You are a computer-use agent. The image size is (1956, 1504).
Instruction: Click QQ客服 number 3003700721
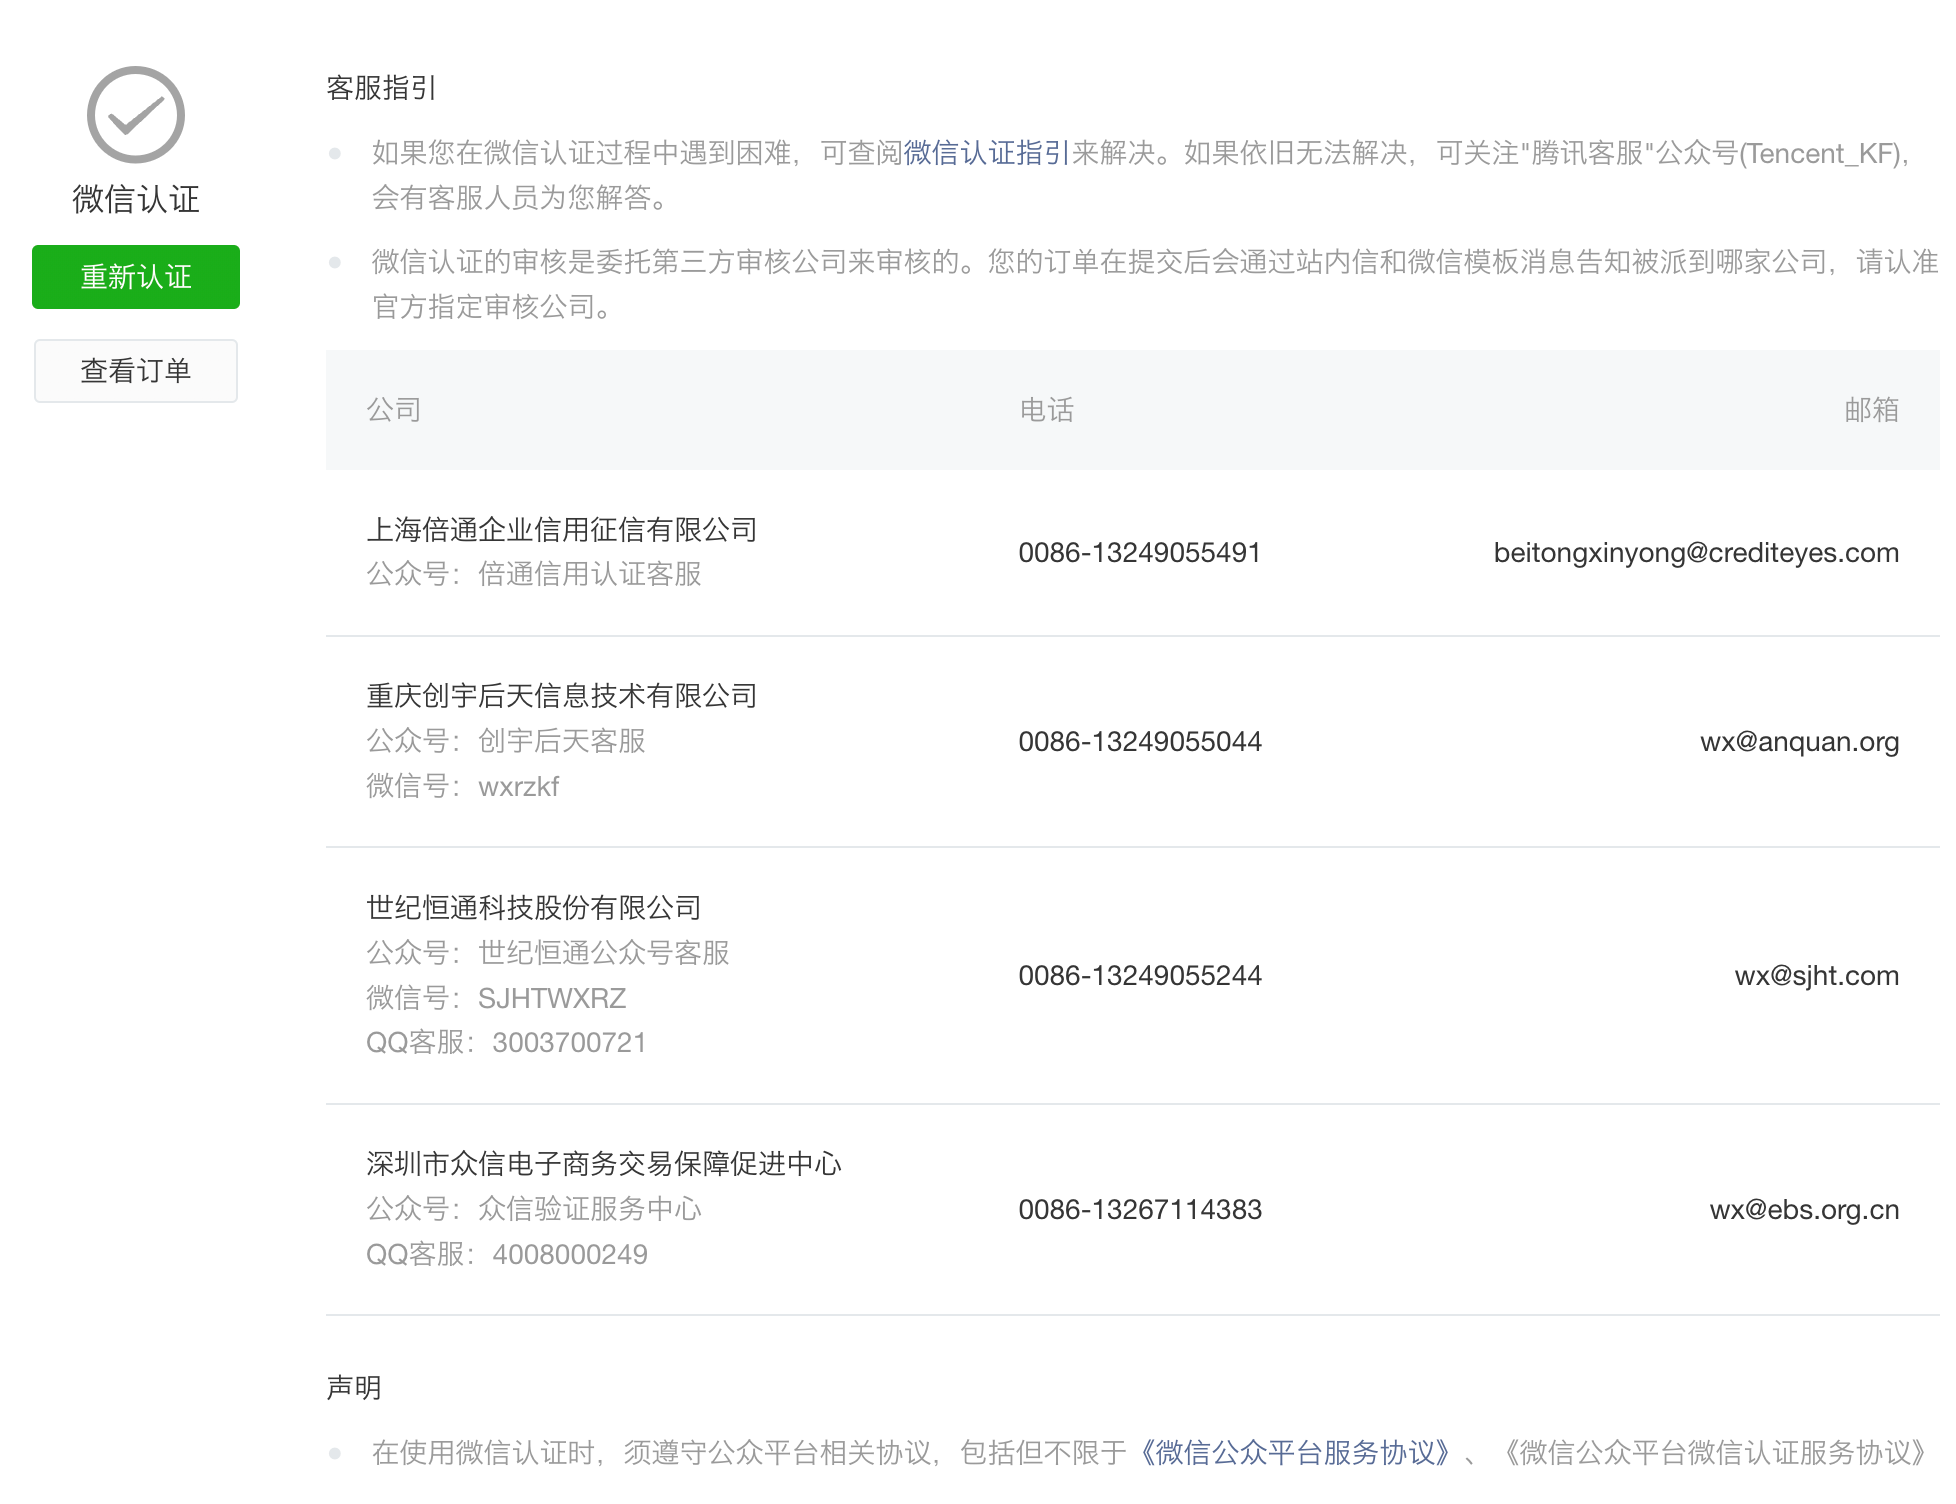[569, 1043]
